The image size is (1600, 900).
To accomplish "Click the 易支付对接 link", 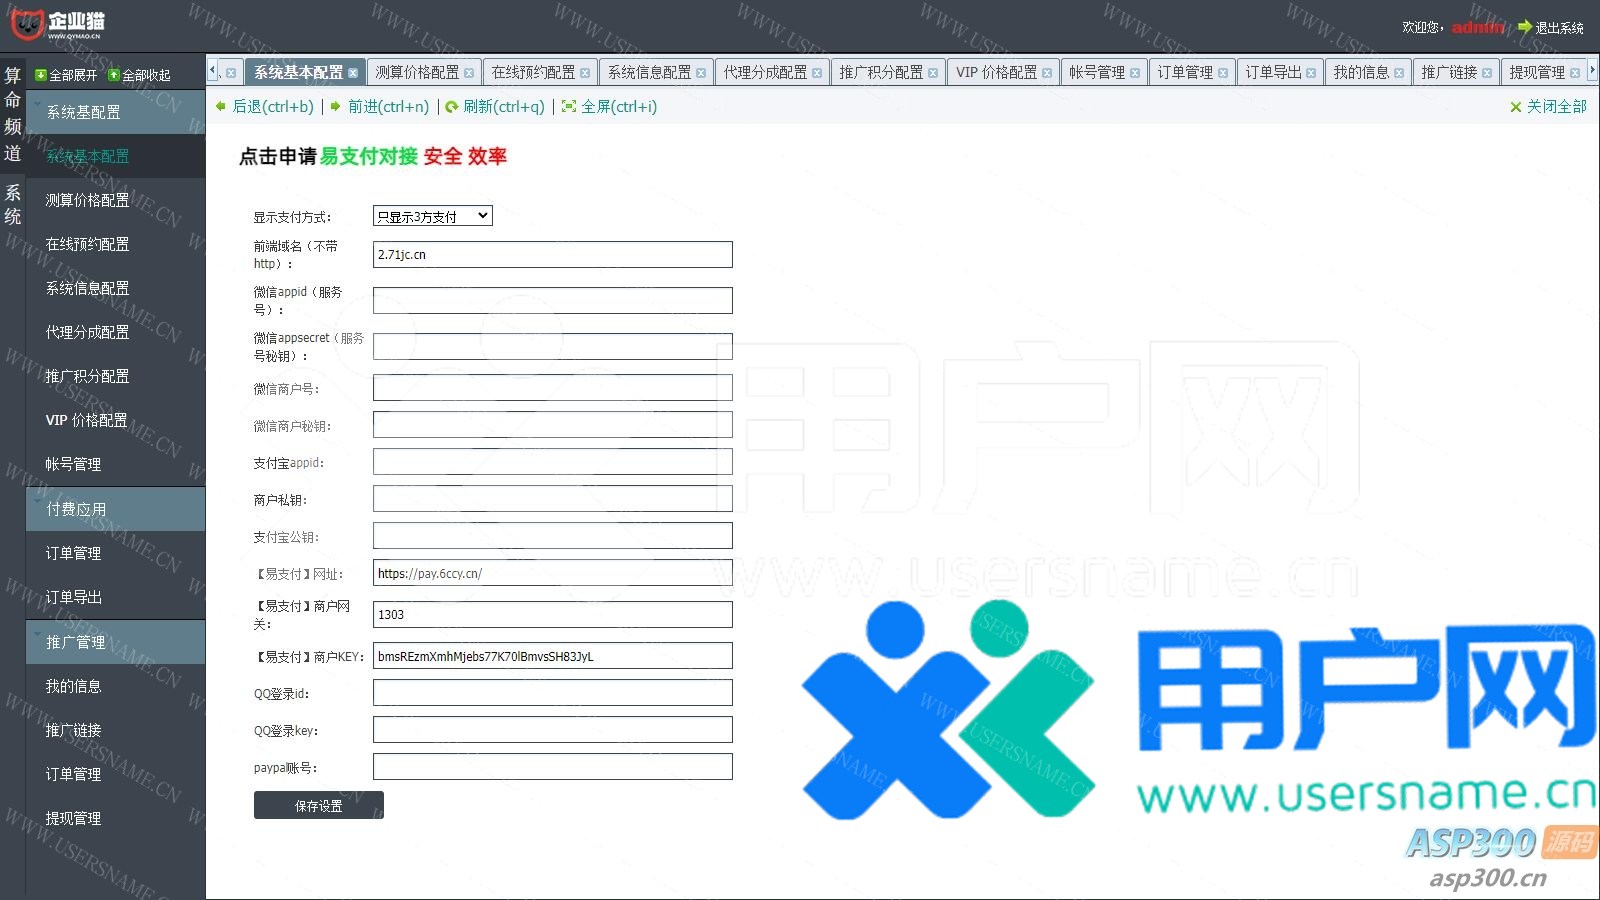I will [369, 156].
